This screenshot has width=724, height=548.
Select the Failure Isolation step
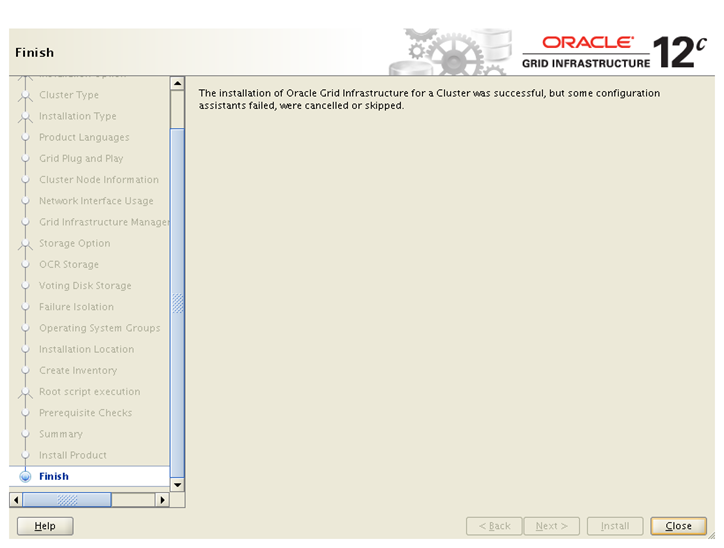point(76,307)
